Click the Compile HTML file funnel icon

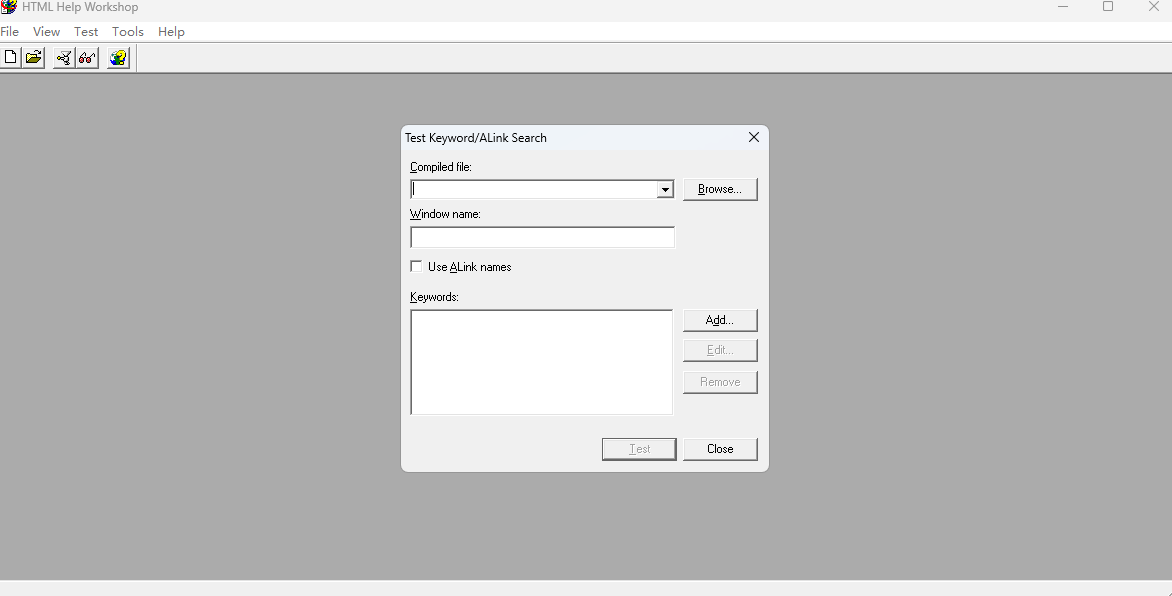coord(64,58)
